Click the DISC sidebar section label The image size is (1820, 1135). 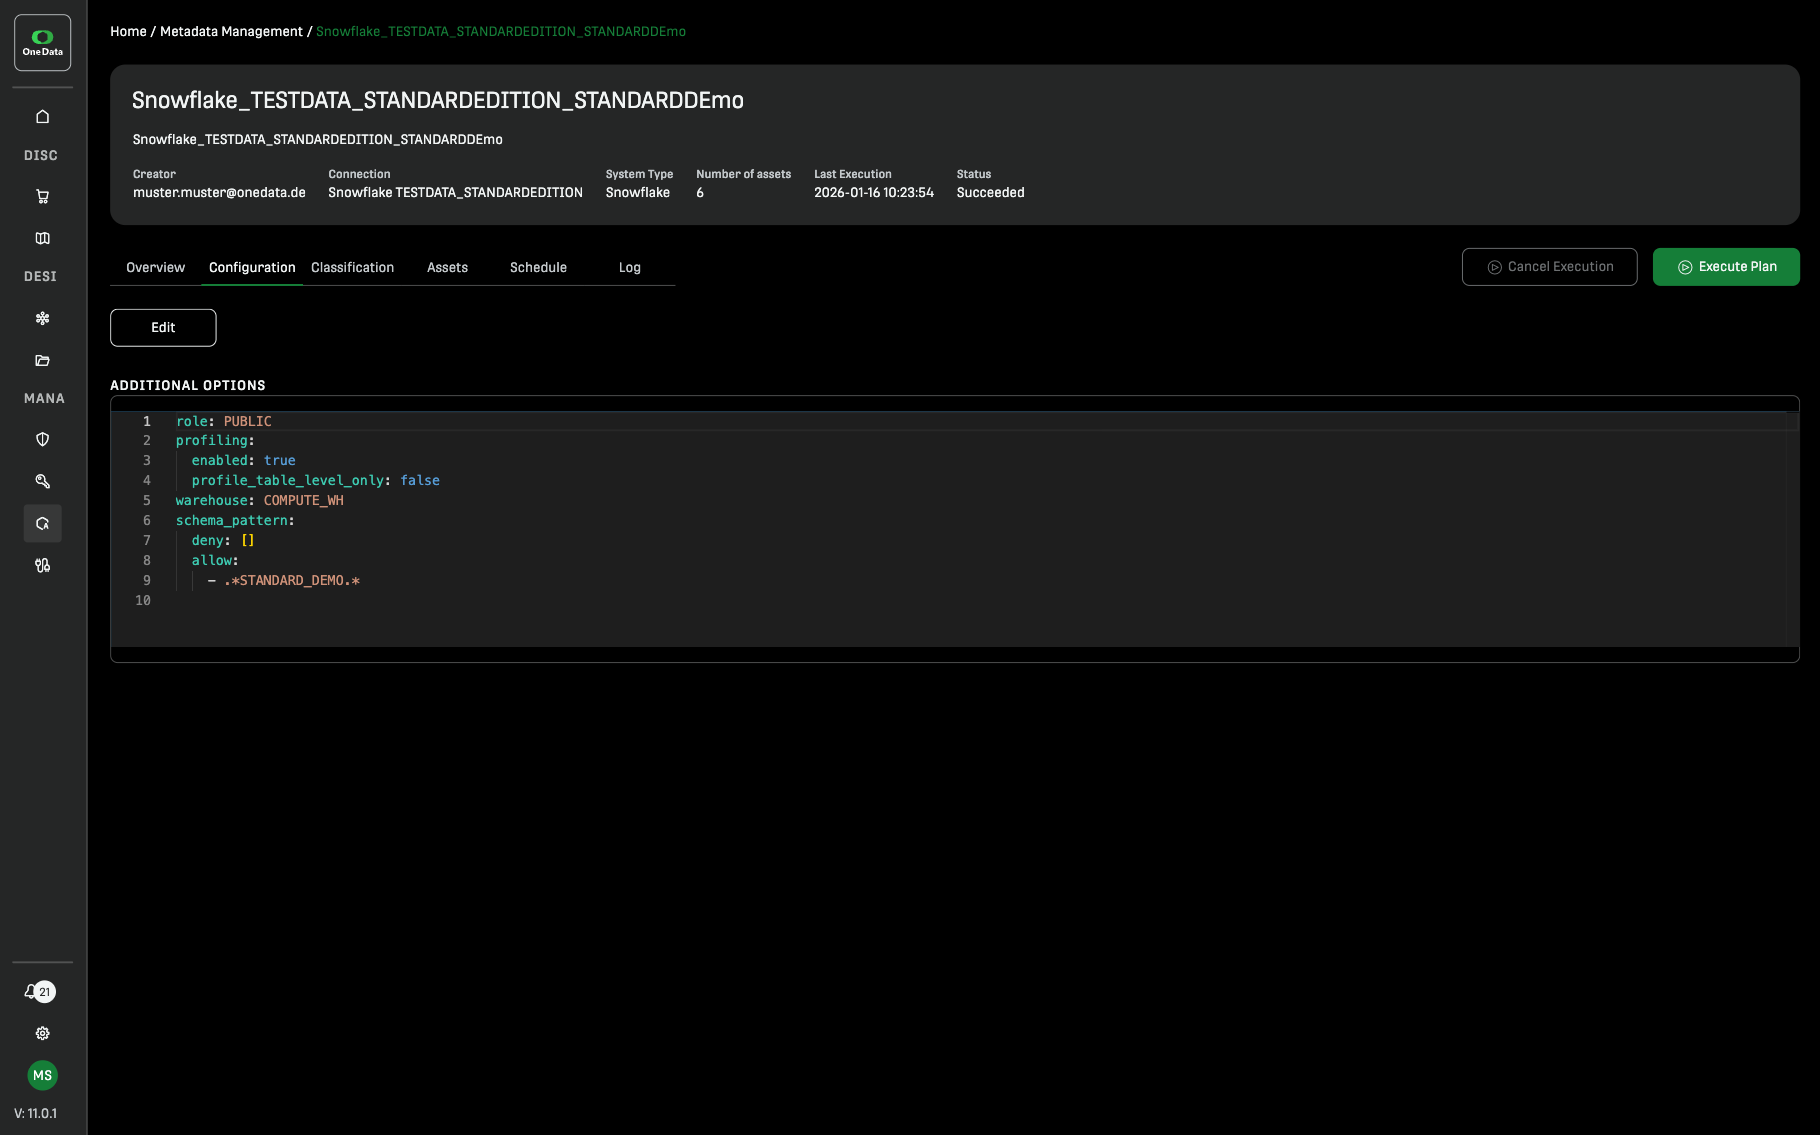pos(41,156)
